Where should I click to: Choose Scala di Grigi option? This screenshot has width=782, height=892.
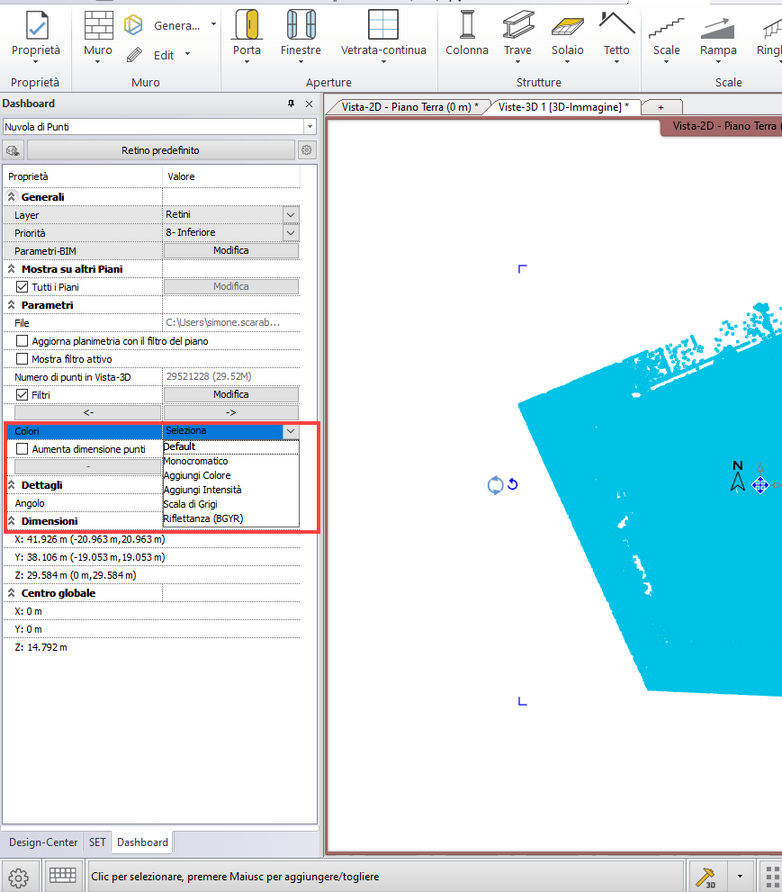[231, 504]
